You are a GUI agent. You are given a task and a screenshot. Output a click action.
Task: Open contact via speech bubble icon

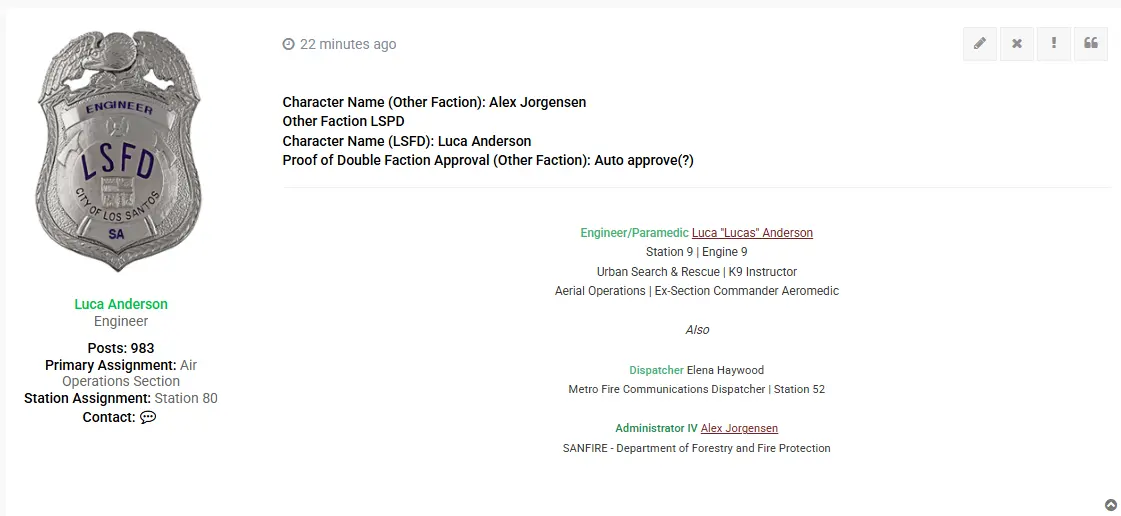(x=148, y=417)
